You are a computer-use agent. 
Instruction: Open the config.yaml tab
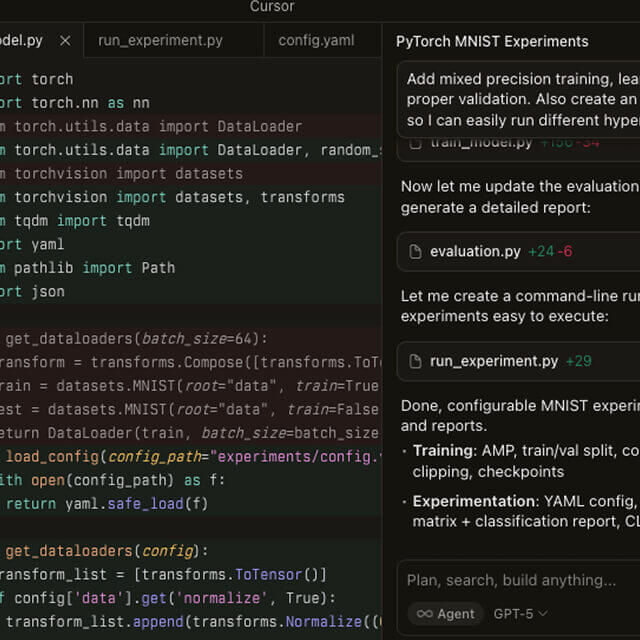click(x=316, y=41)
